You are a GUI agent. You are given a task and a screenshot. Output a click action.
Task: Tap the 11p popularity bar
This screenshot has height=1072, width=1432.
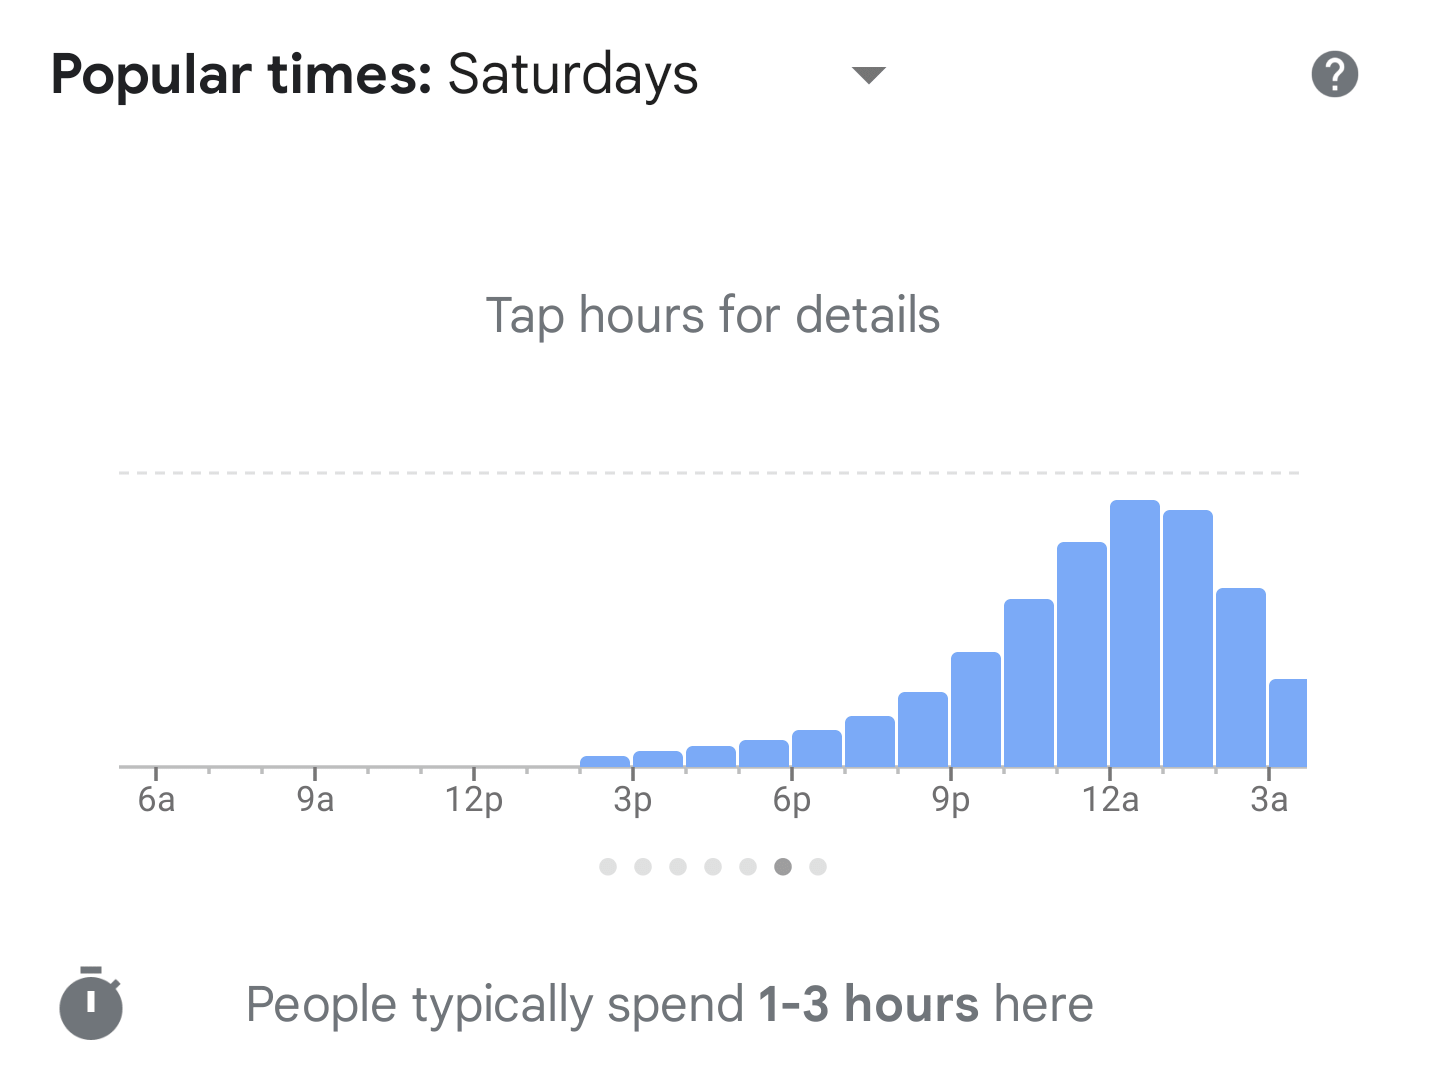pyautogui.click(x=1081, y=654)
